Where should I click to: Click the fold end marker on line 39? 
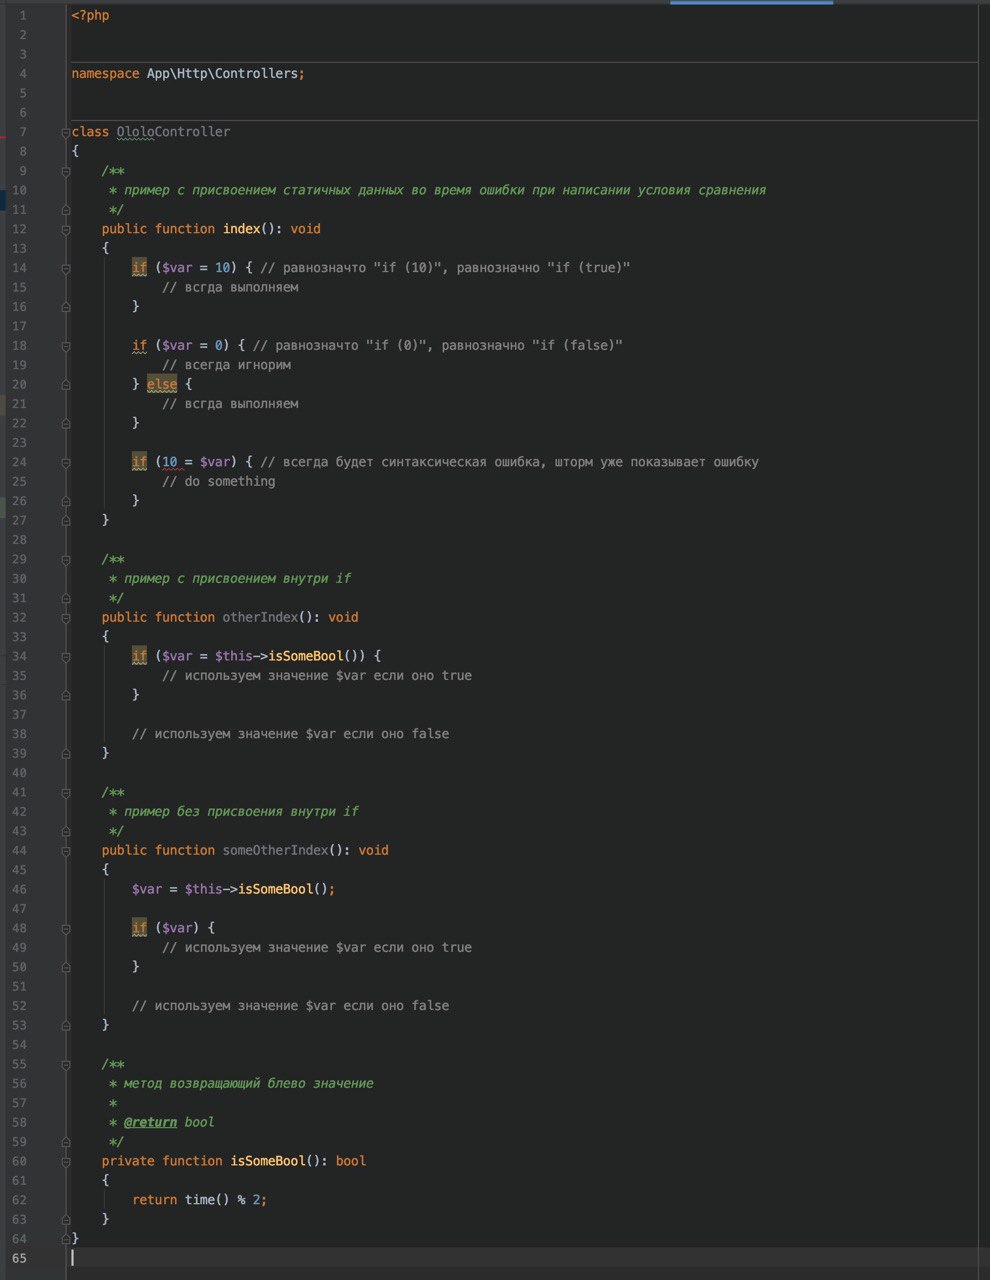click(66, 754)
